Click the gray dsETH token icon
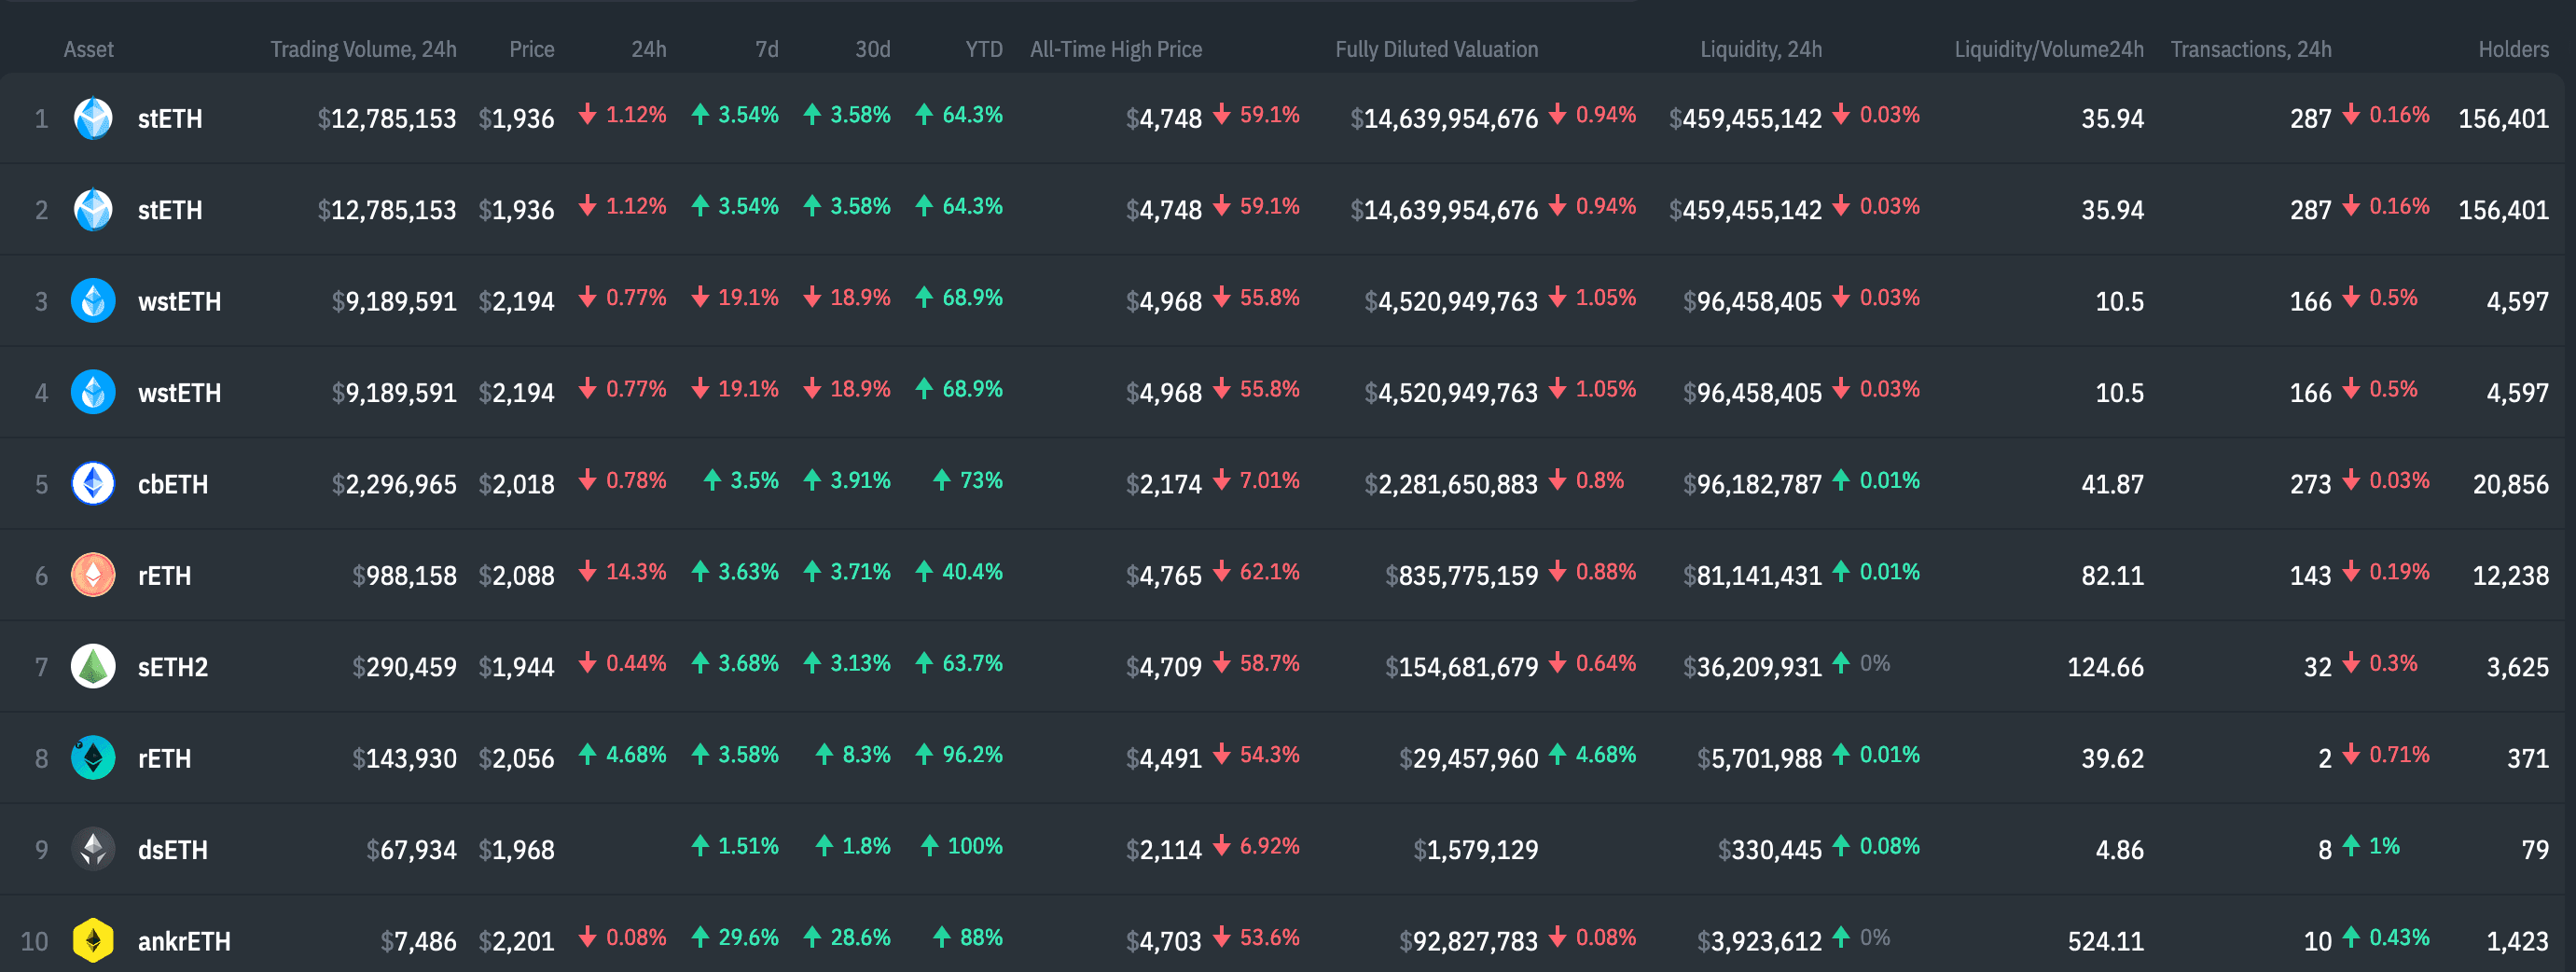Viewport: 2576px width, 972px height. tap(93, 849)
